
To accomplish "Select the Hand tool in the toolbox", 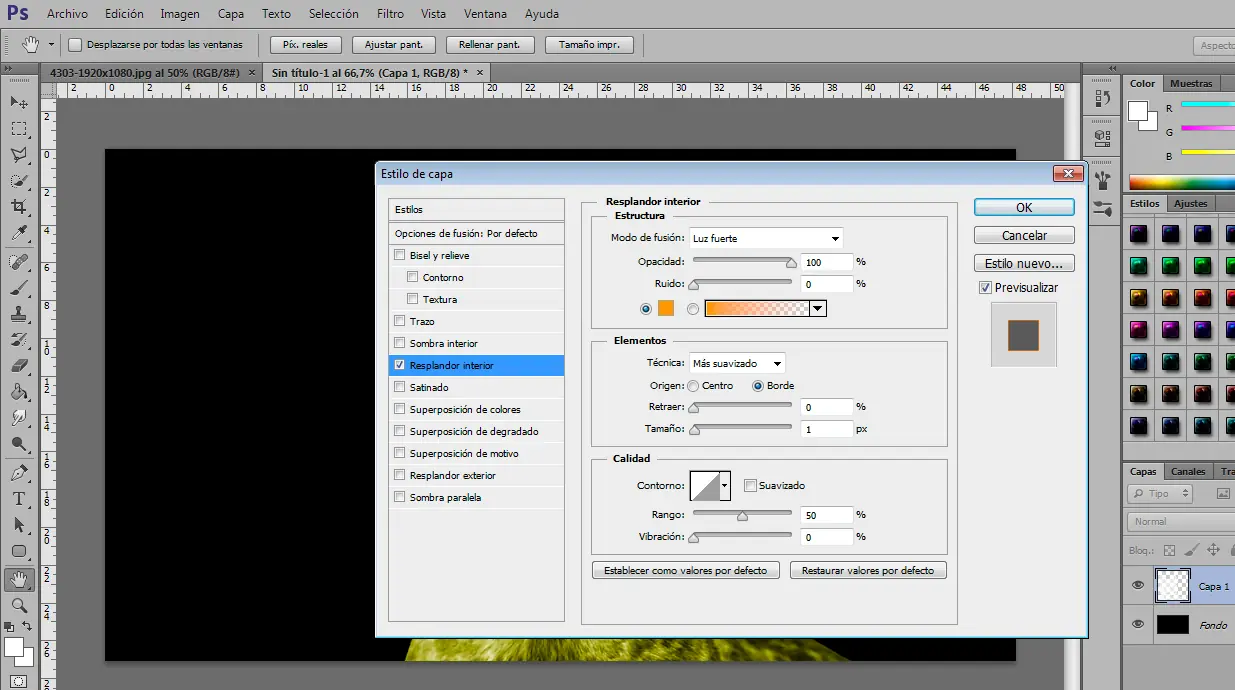I will [x=19, y=580].
